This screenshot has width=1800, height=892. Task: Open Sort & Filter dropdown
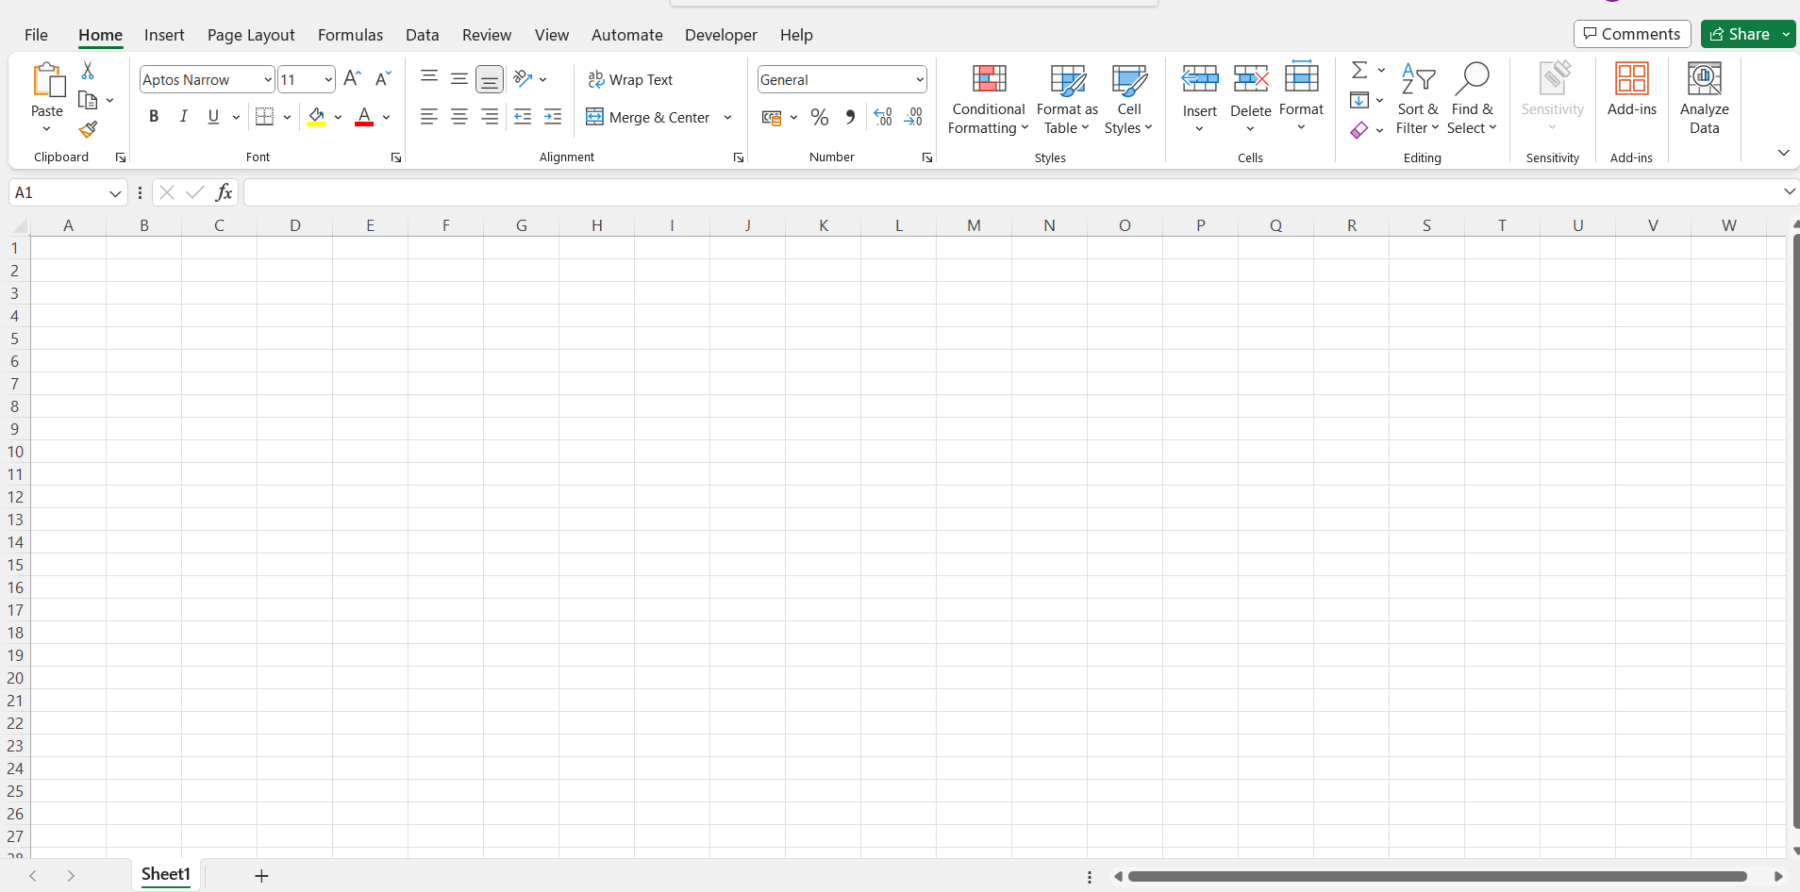pyautogui.click(x=1418, y=99)
